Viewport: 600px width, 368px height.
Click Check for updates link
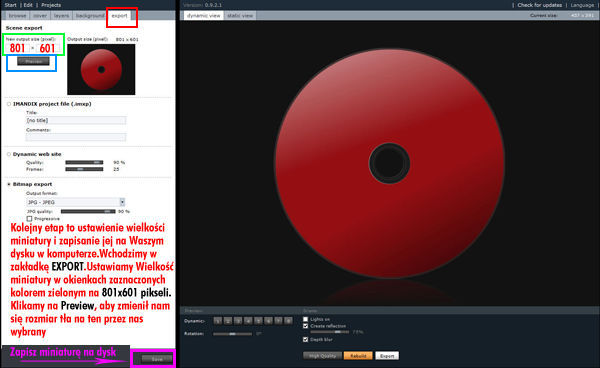(x=540, y=5)
